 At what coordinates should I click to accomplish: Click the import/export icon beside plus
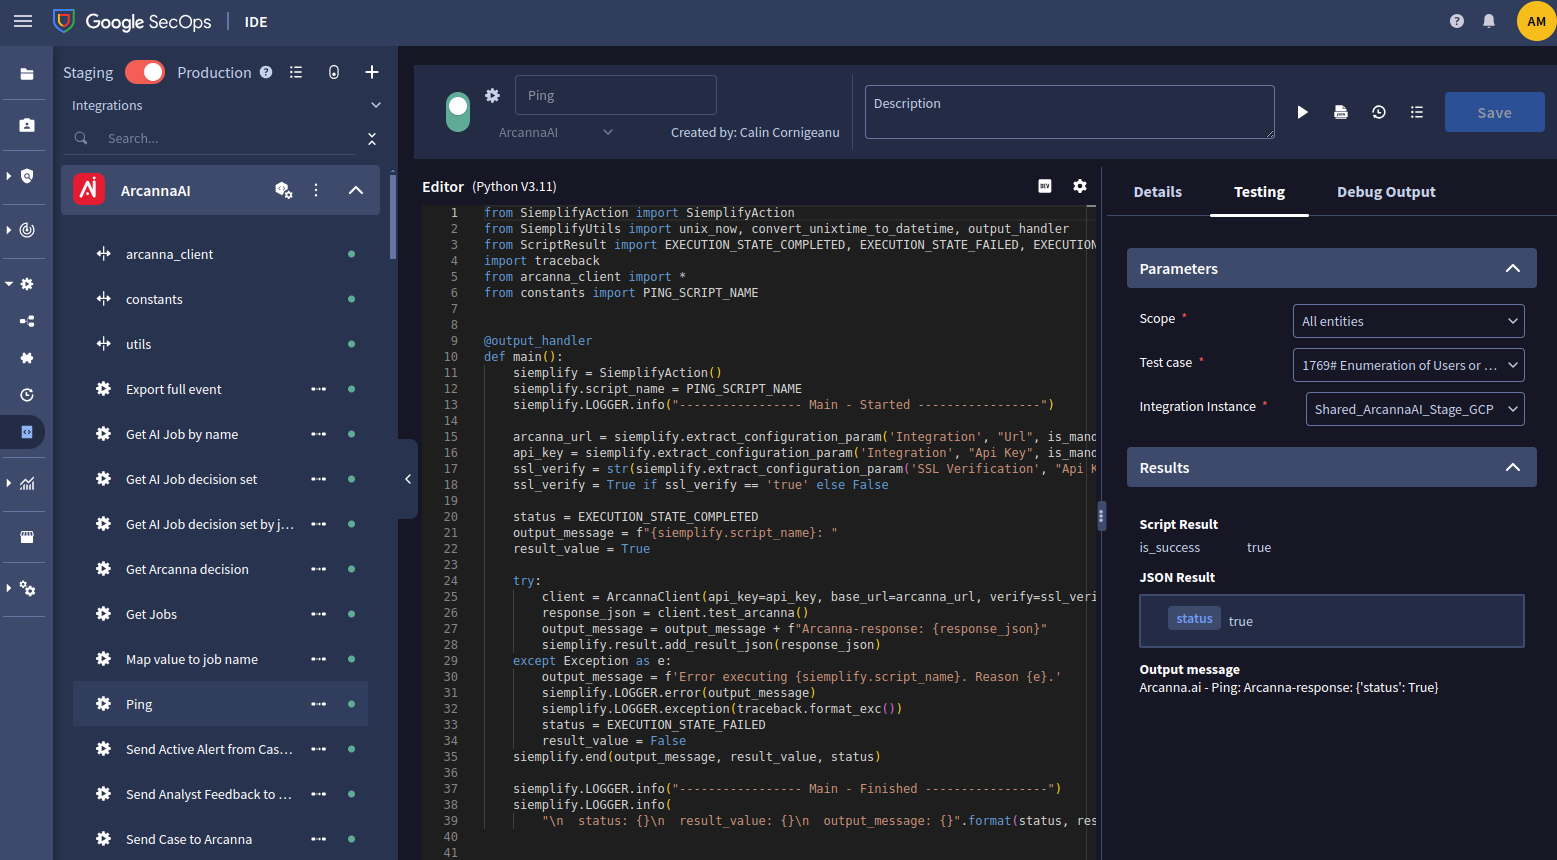(334, 72)
